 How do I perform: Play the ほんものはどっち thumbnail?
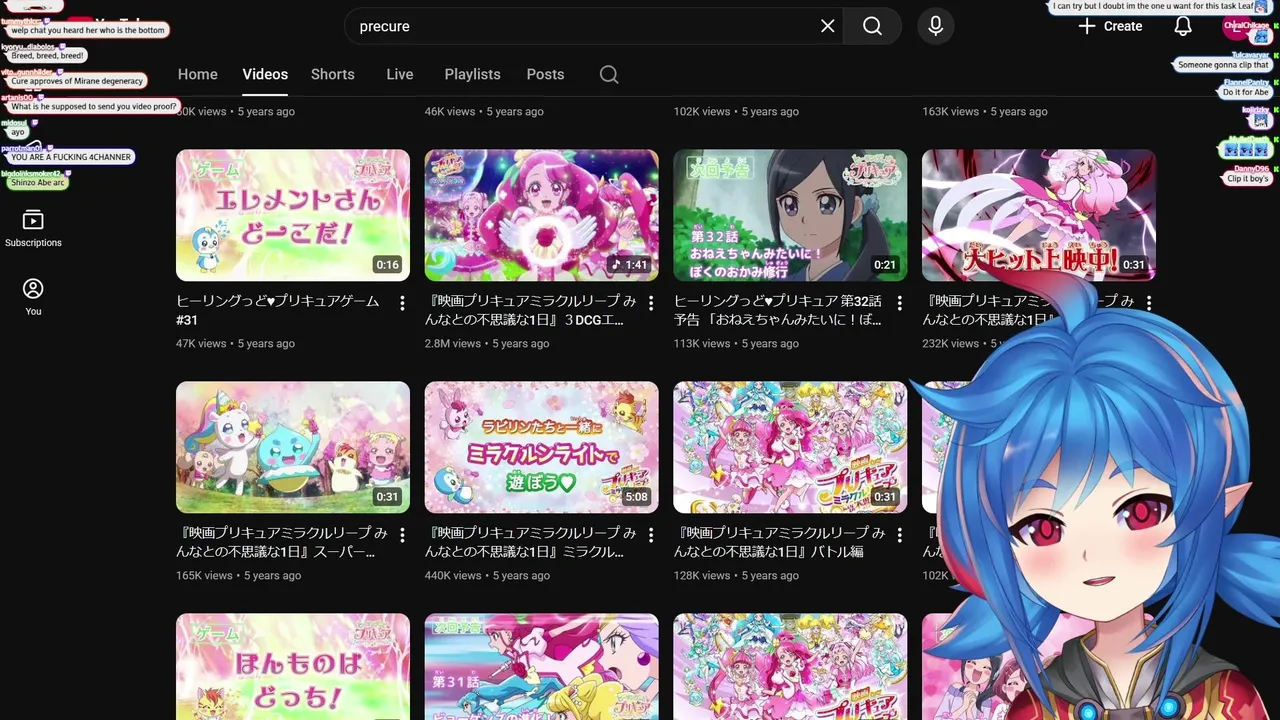(293, 666)
